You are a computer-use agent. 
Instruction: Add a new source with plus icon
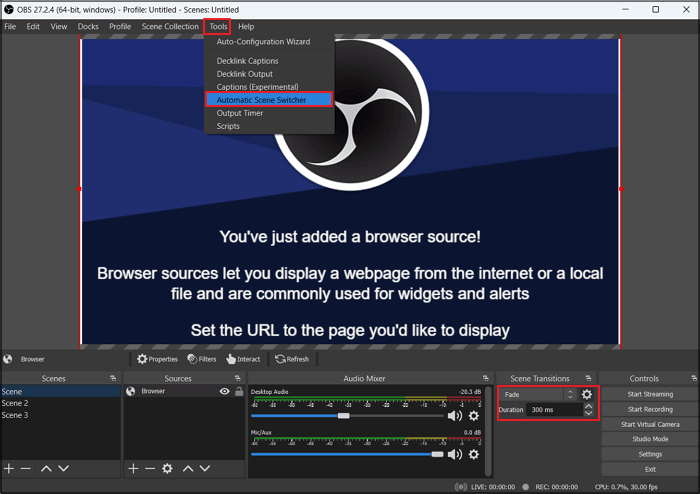pyautogui.click(x=132, y=468)
